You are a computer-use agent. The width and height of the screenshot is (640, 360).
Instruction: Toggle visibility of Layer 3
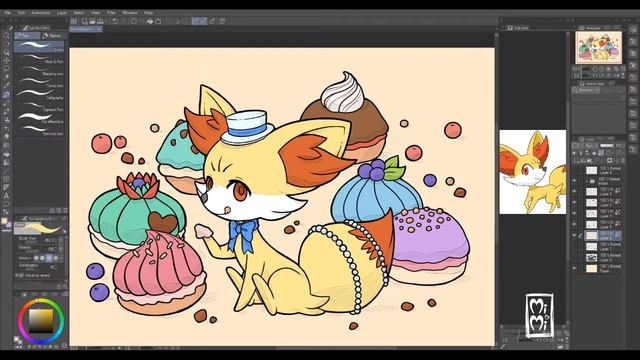pos(574,213)
